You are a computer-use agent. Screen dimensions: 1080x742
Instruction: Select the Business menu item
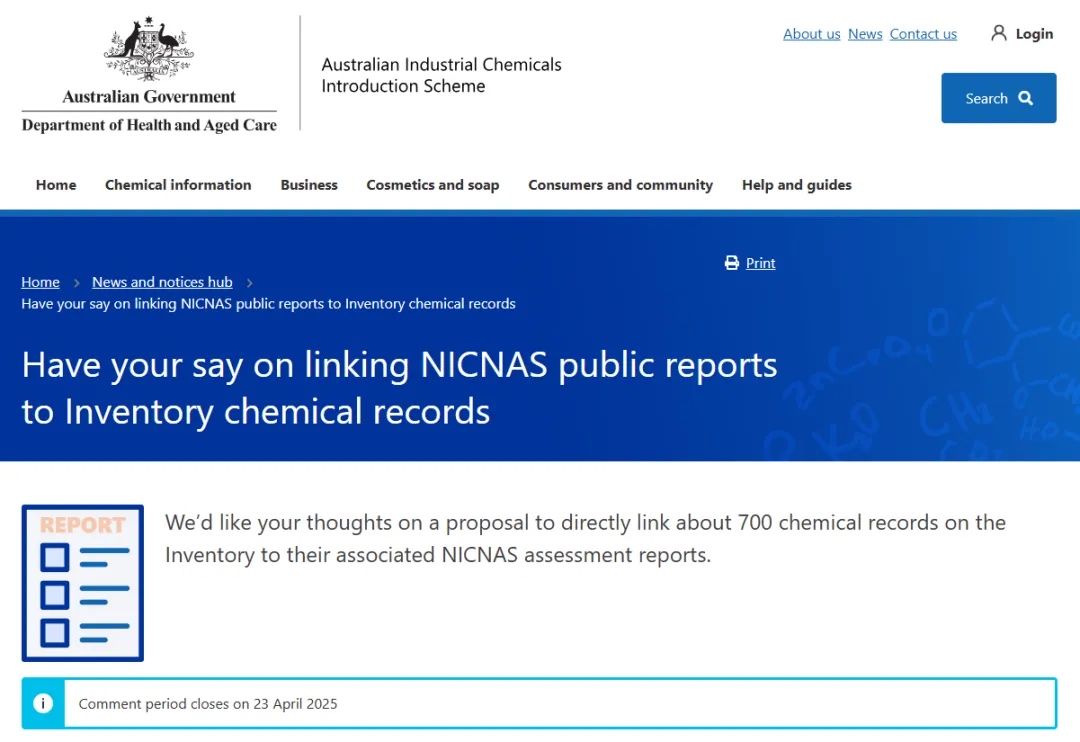click(309, 185)
